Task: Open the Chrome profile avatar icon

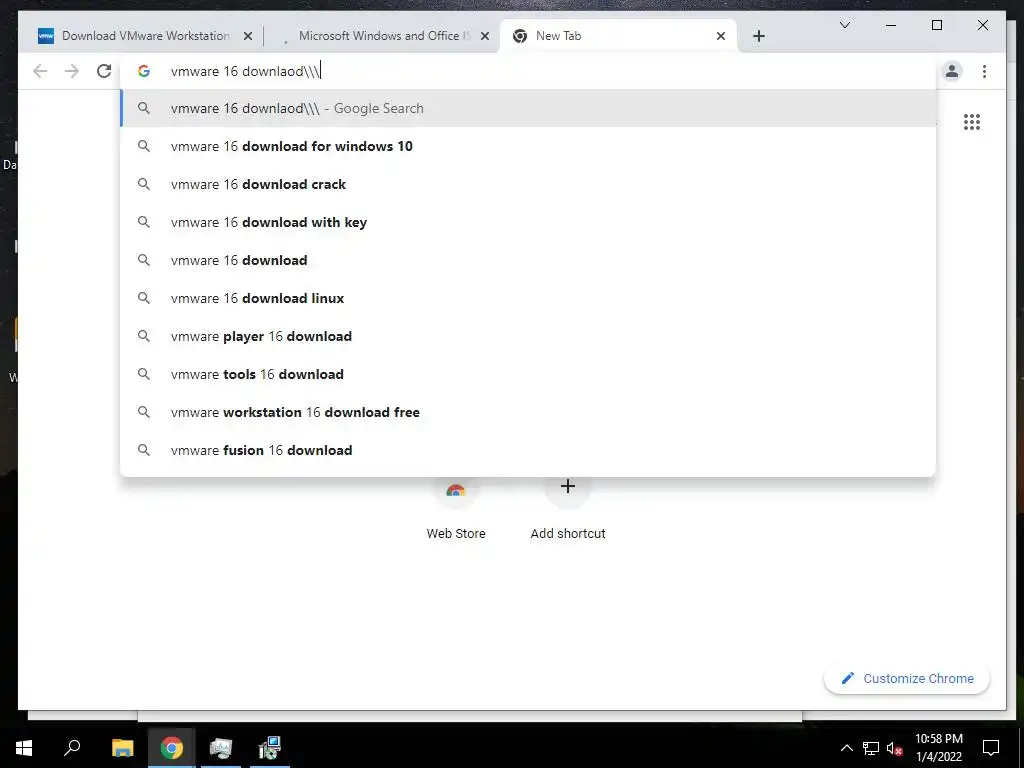Action: (x=952, y=71)
